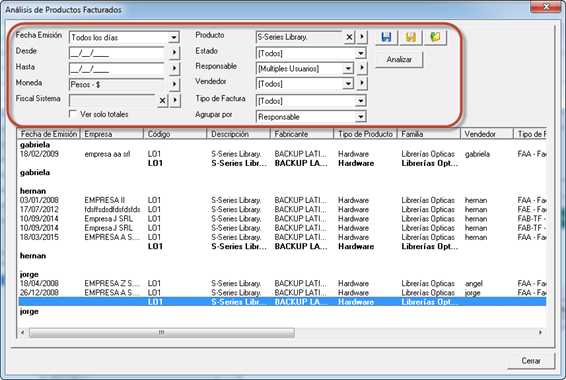This screenshot has height=380, width=566.
Task: Click the highlighted blue total row
Action: pos(282,302)
